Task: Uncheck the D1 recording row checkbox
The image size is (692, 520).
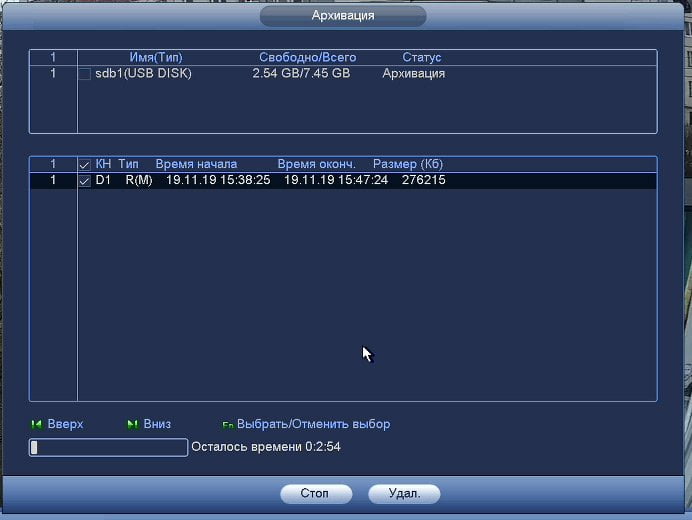Action: click(x=84, y=181)
